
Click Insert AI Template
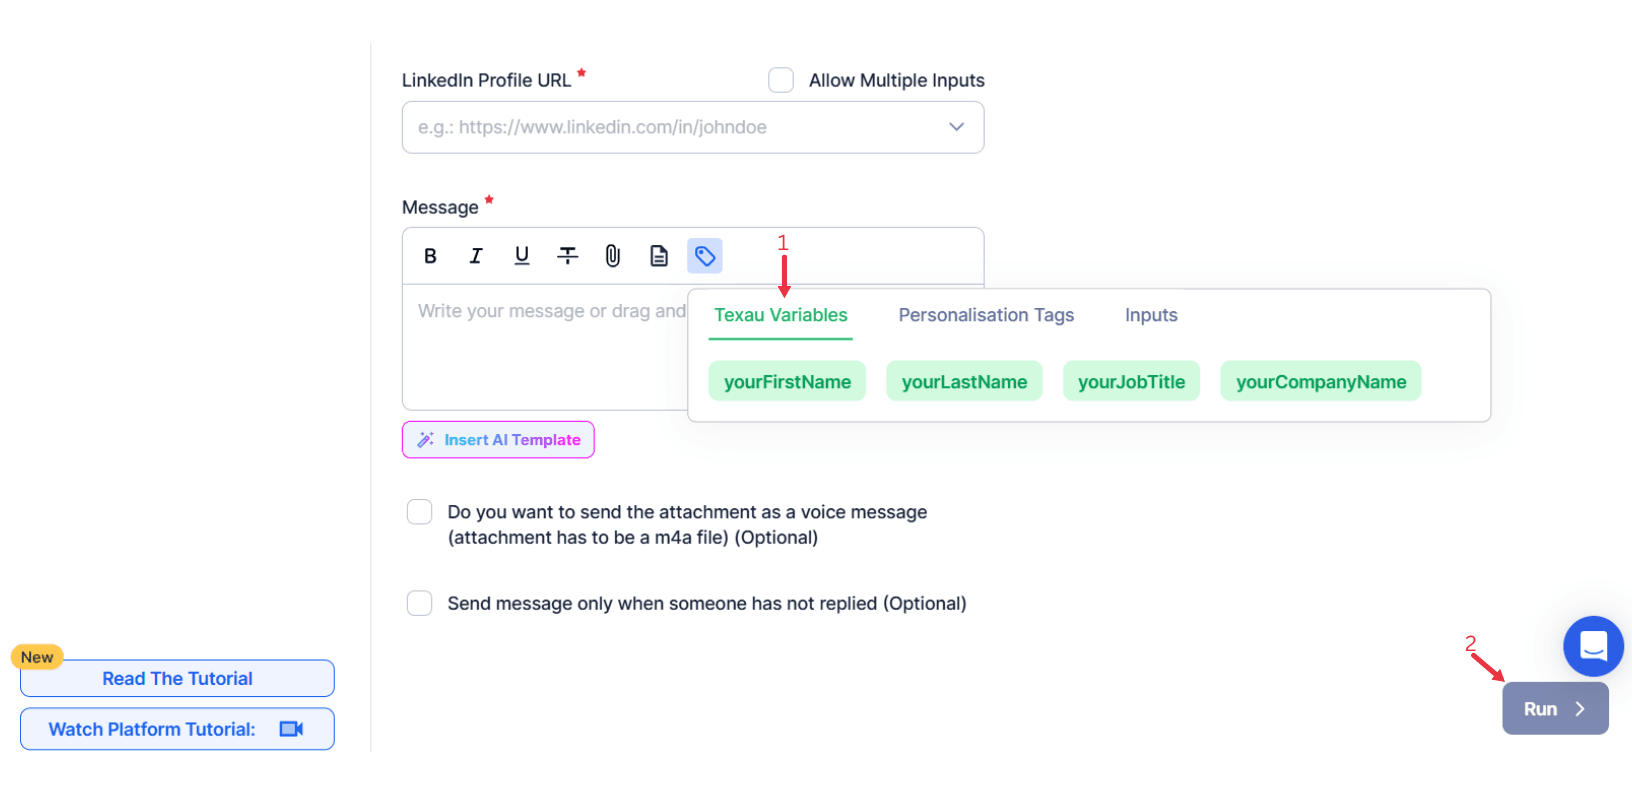tap(498, 439)
